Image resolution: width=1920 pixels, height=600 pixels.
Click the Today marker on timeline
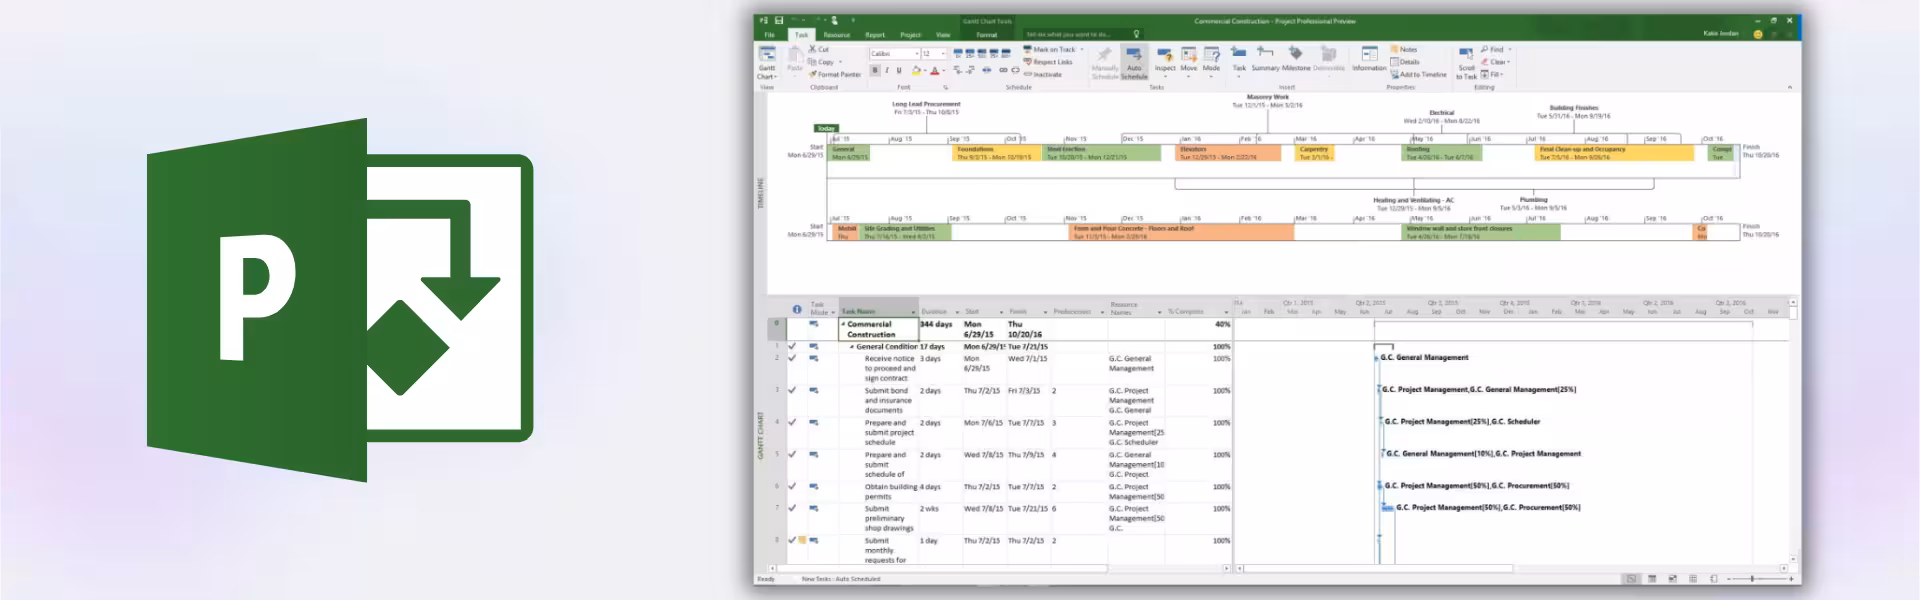[x=826, y=128]
